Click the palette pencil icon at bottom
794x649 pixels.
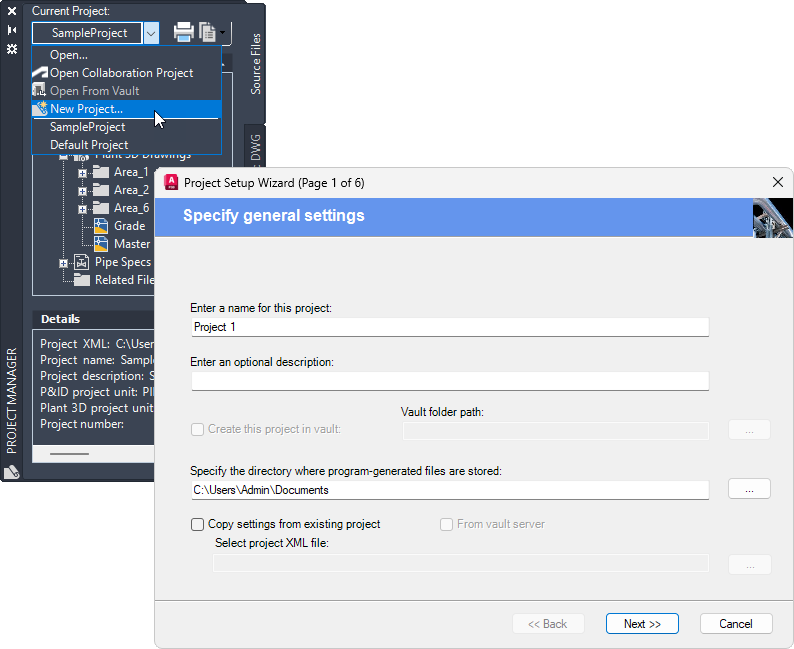[12, 471]
